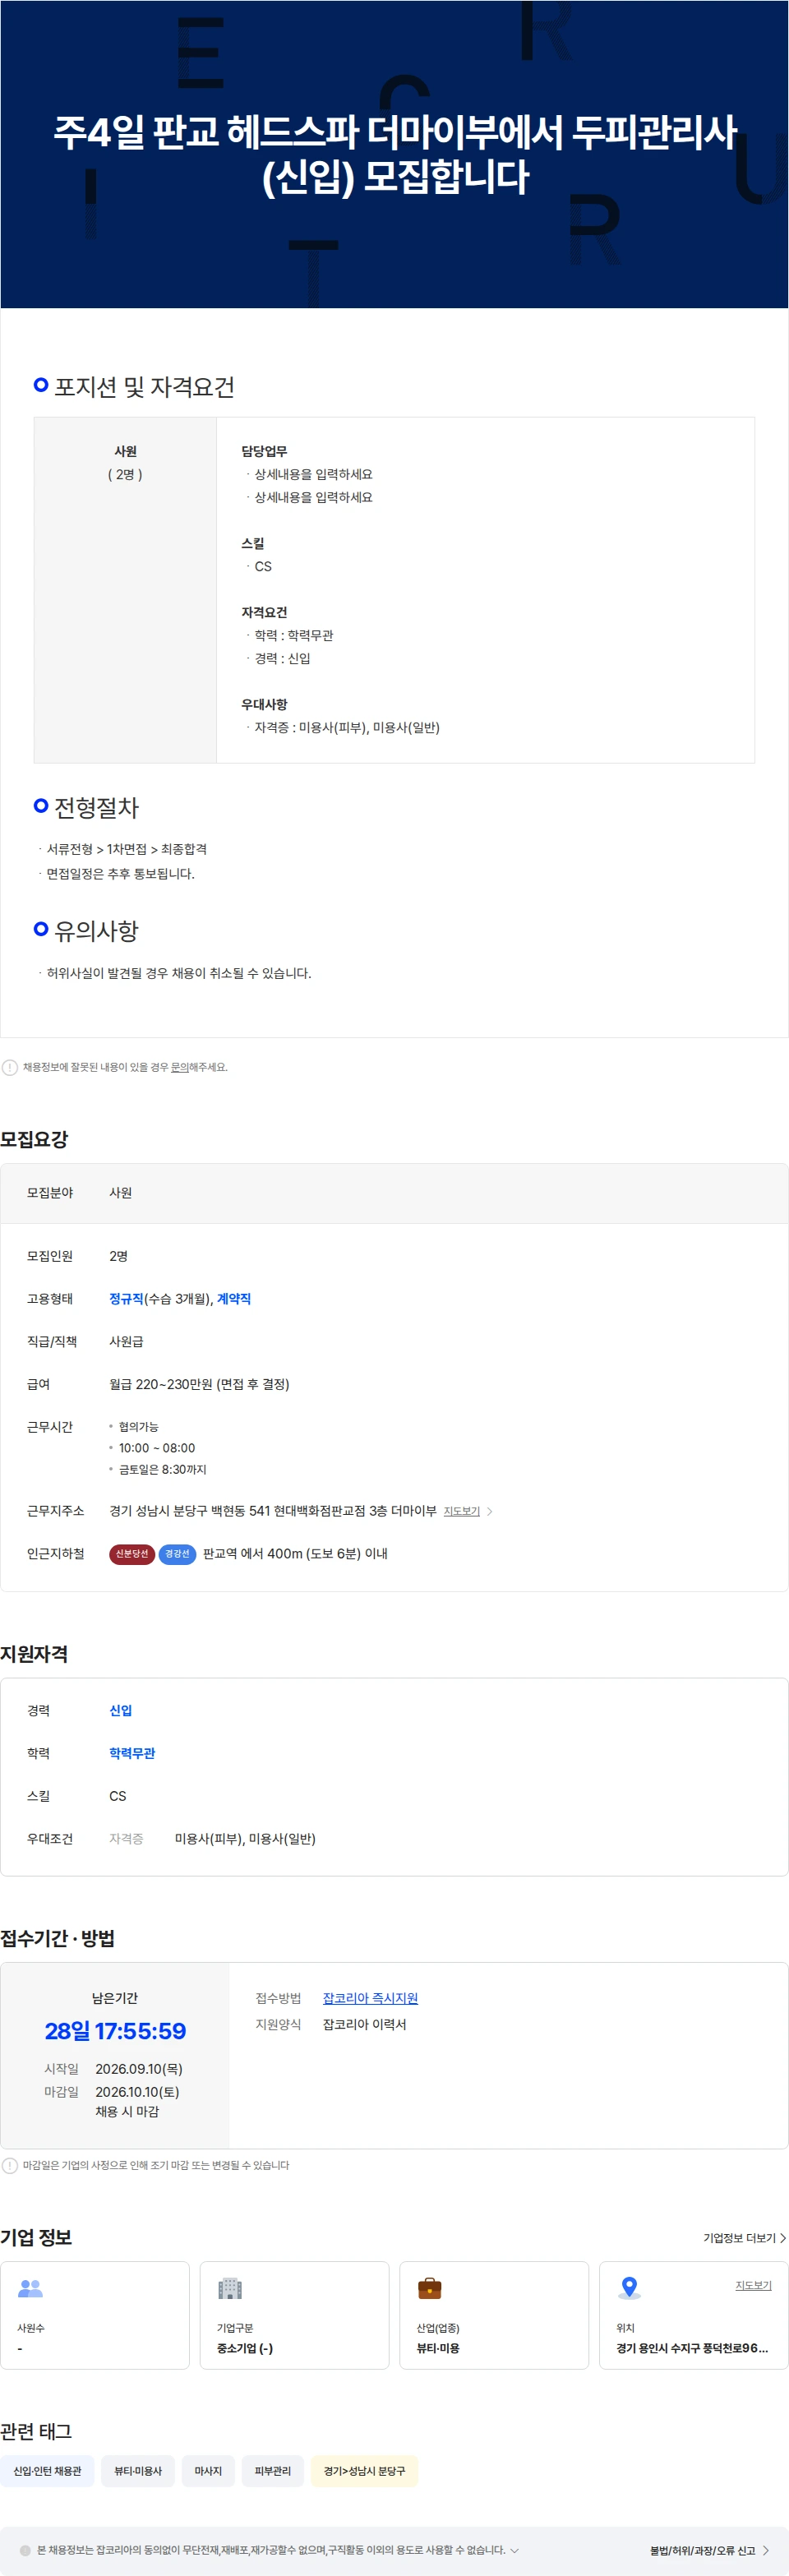Click the 사원수 people icon
The image size is (789, 2576).
[x=31, y=2287]
